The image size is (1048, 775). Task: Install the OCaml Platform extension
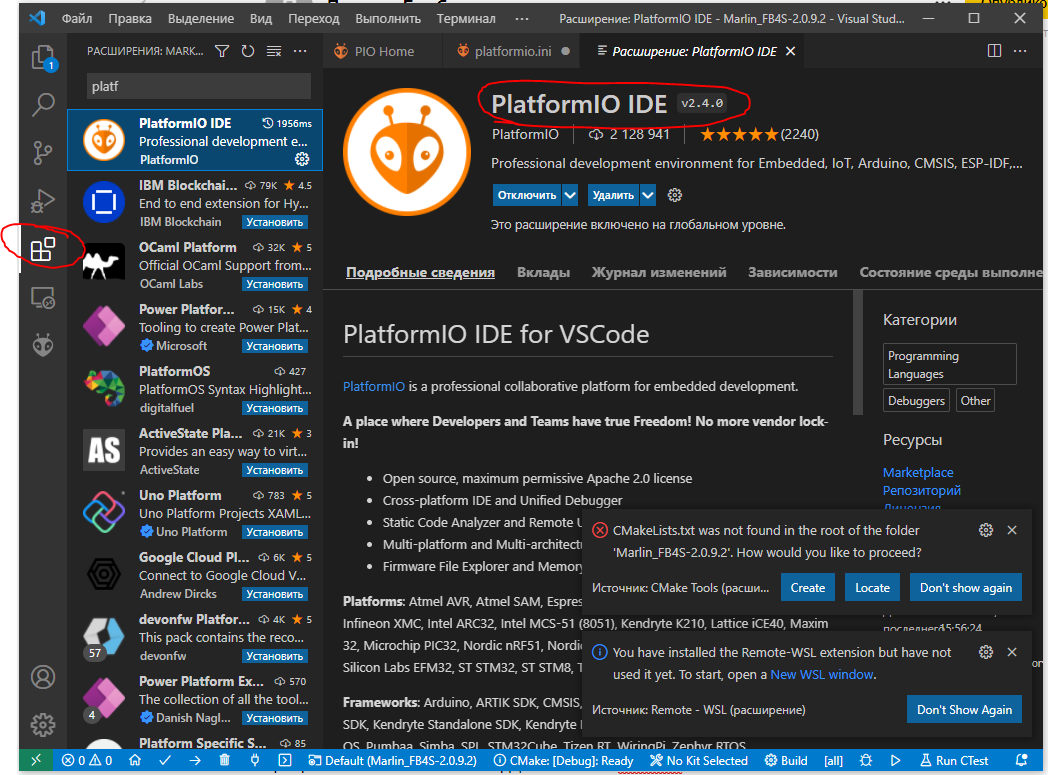(275, 284)
